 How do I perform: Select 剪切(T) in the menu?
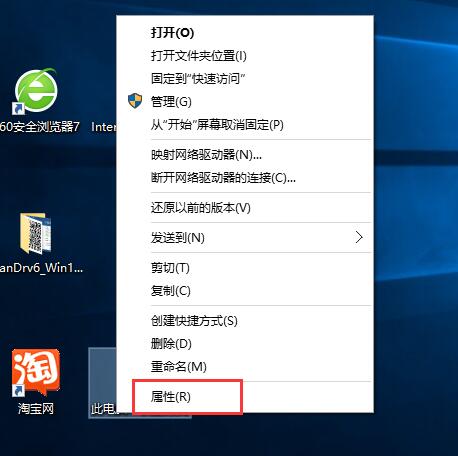click(x=245, y=268)
